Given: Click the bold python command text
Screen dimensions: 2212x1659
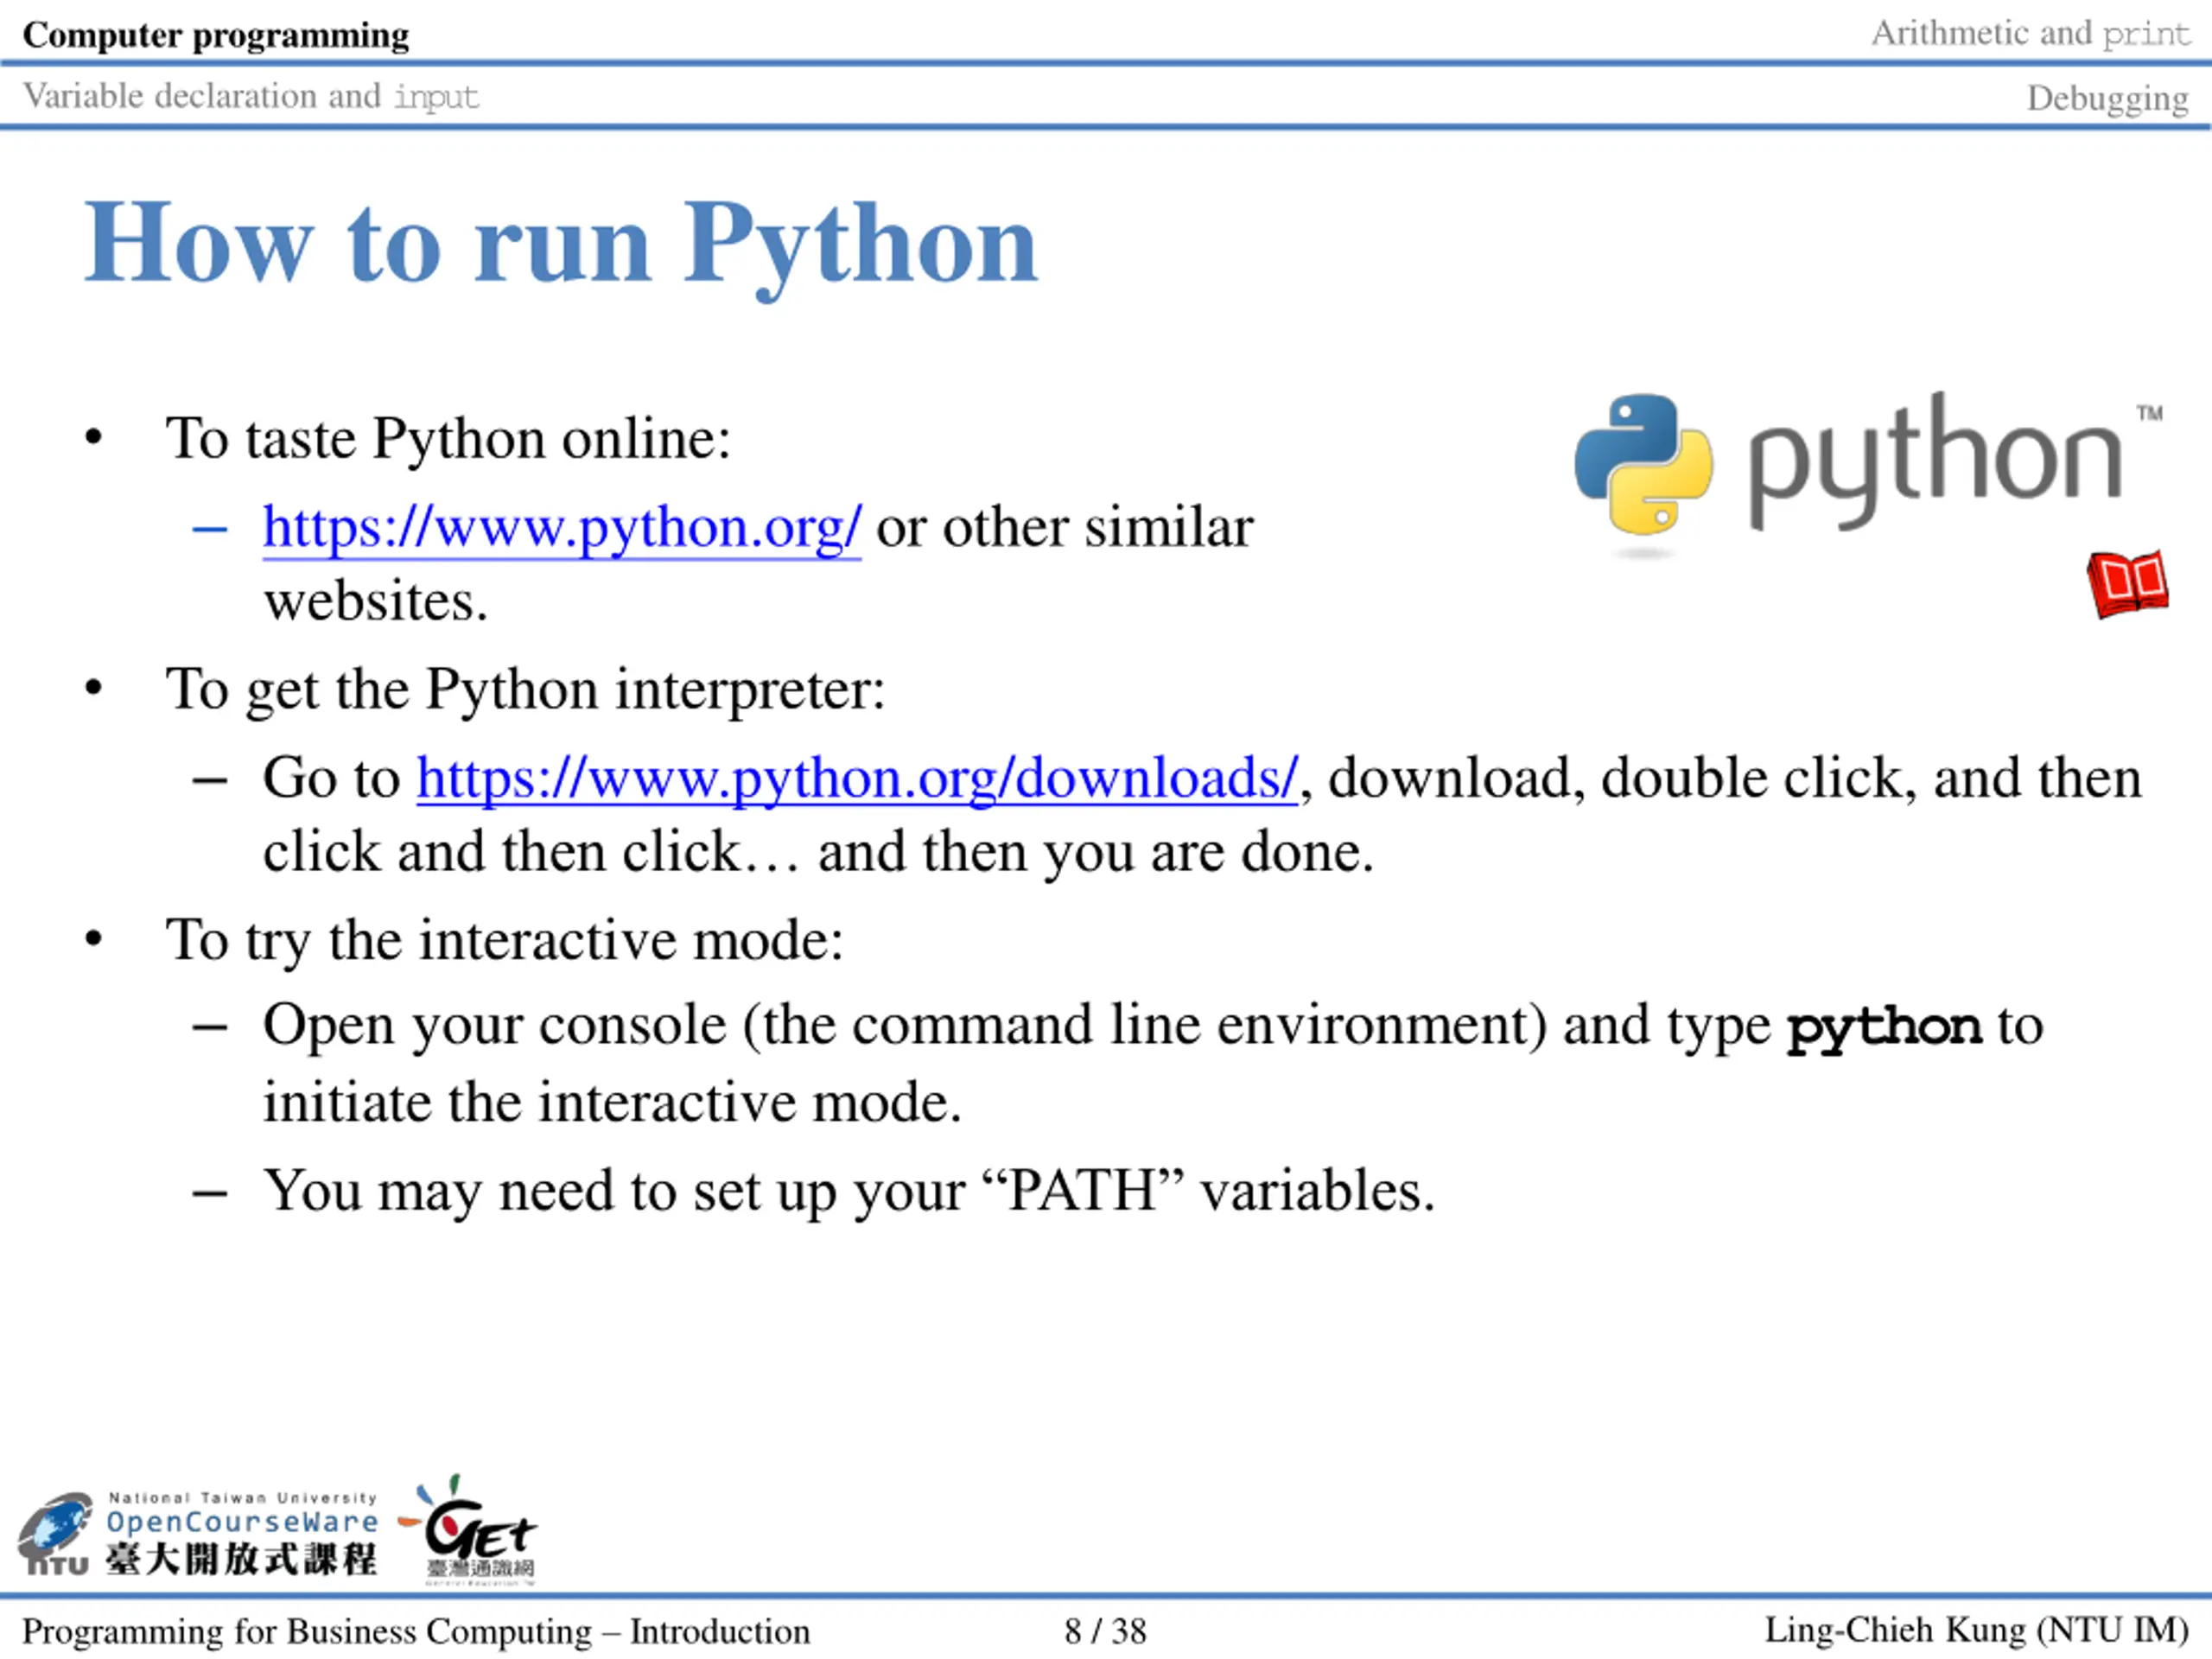Looking at the screenshot, I should [1883, 1027].
